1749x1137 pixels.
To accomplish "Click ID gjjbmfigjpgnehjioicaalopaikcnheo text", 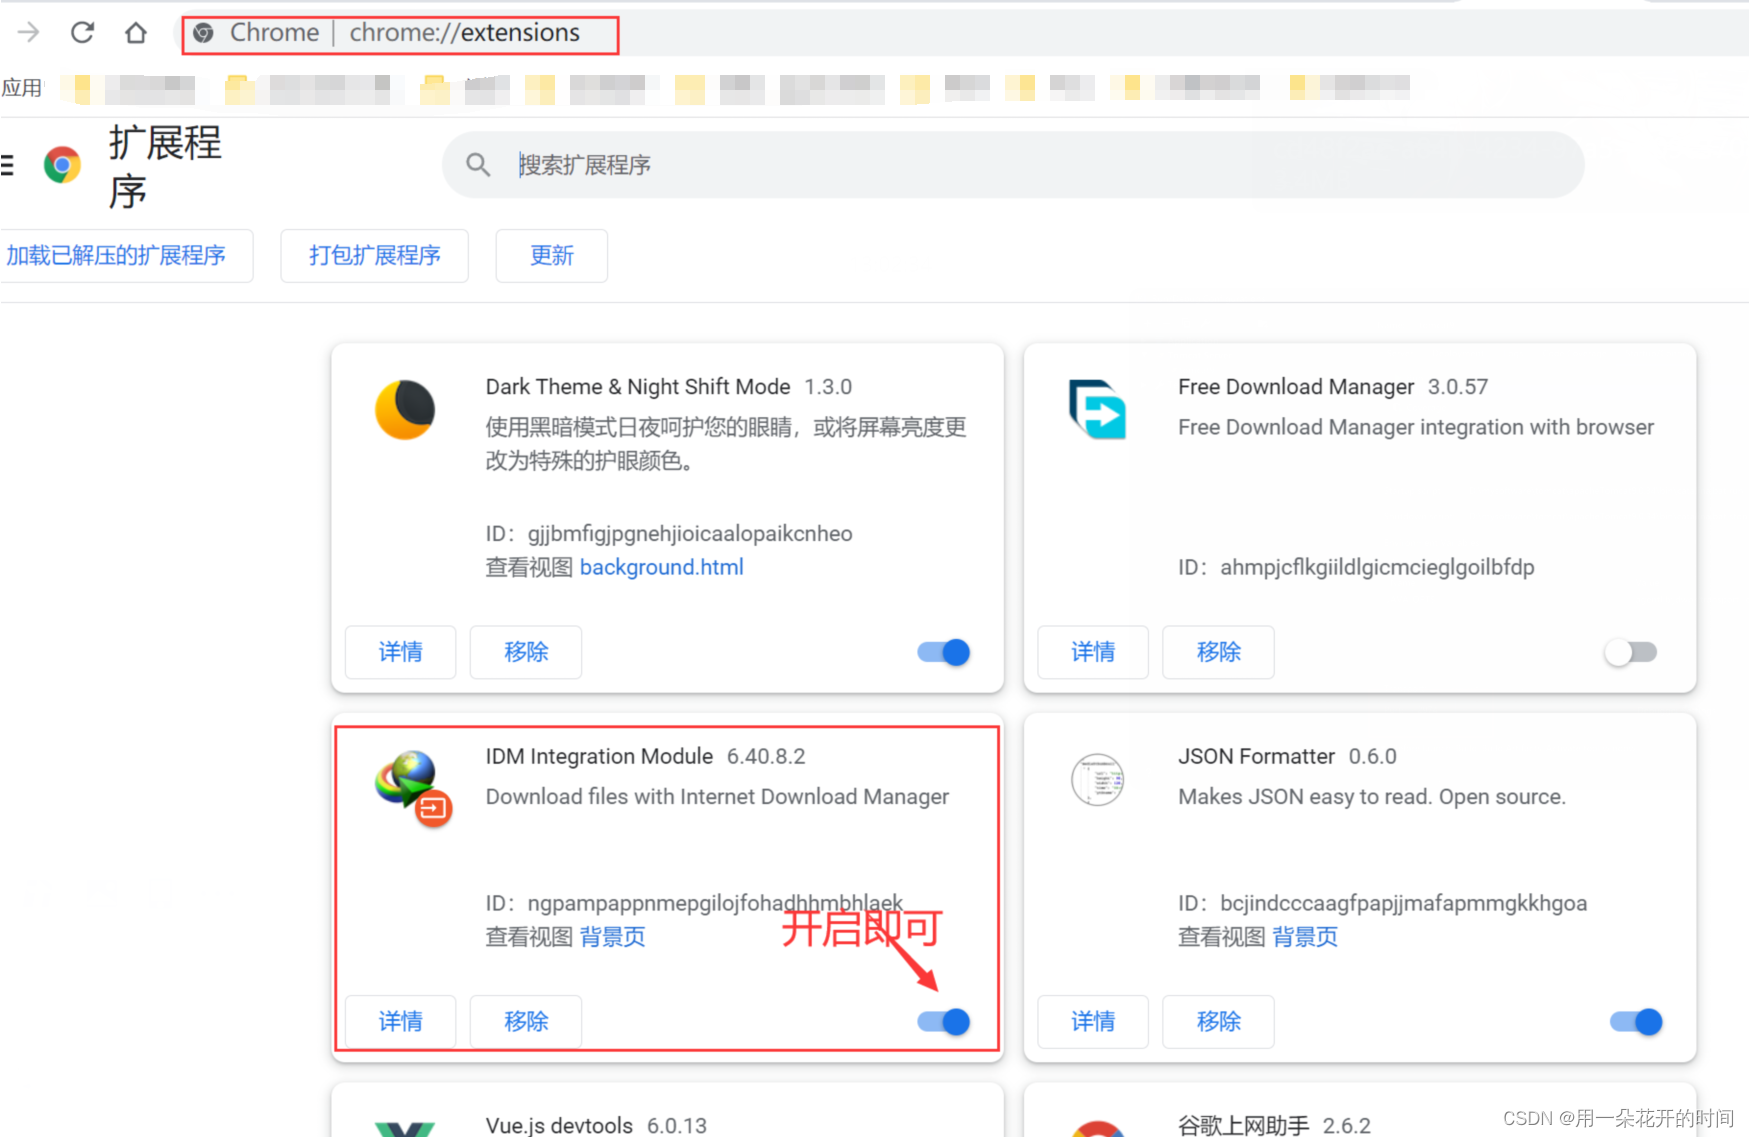I will [669, 533].
